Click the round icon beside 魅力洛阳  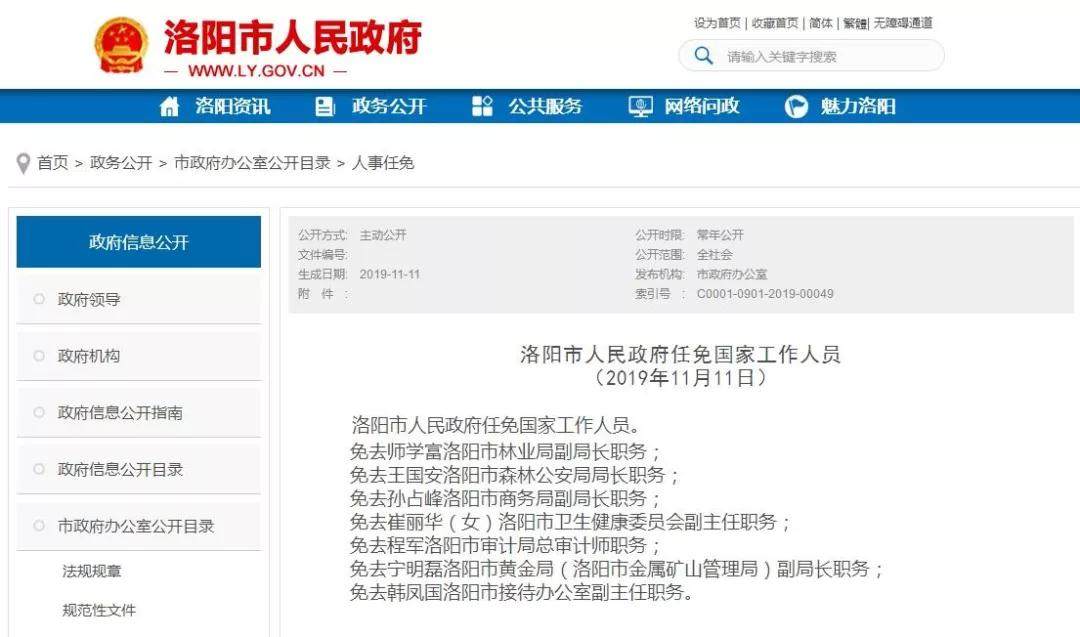click(796, 107)
